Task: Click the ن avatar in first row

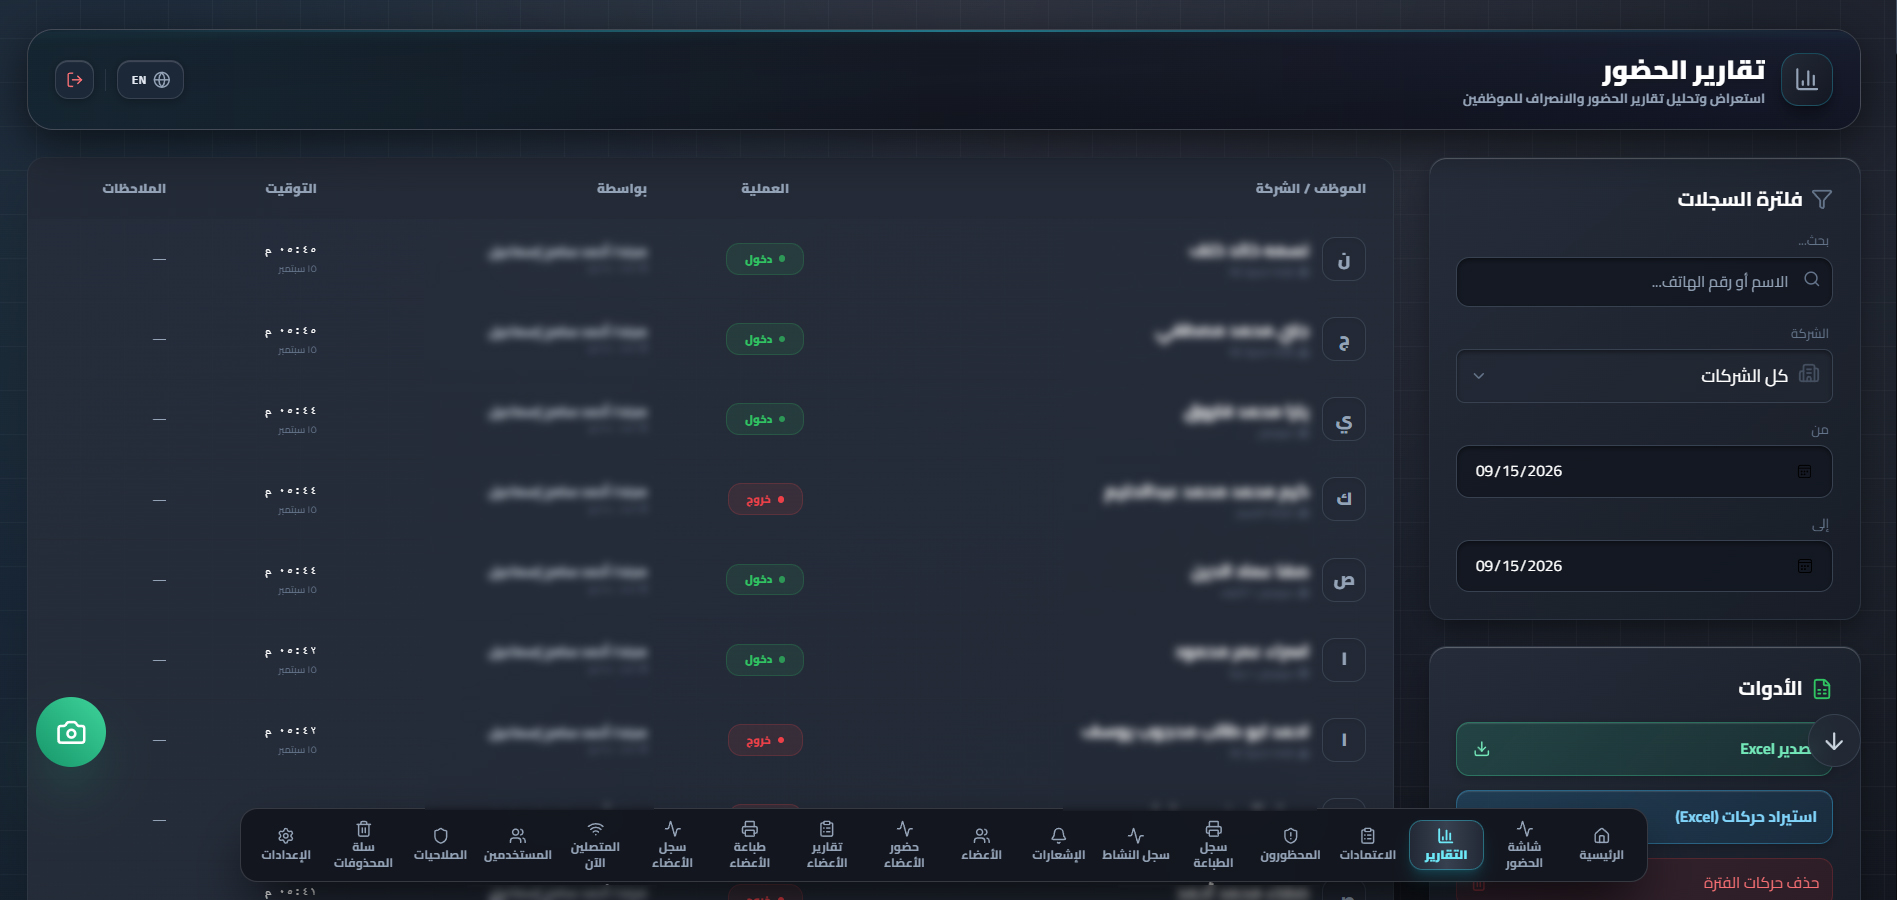Action: point(1343,260)
